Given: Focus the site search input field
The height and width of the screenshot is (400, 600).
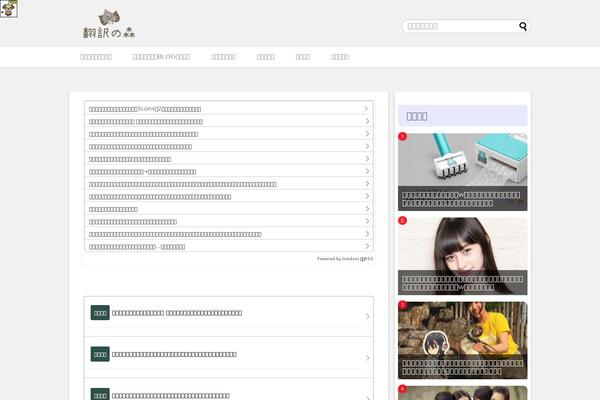Looking at the screenshot, I should [460, 26].
